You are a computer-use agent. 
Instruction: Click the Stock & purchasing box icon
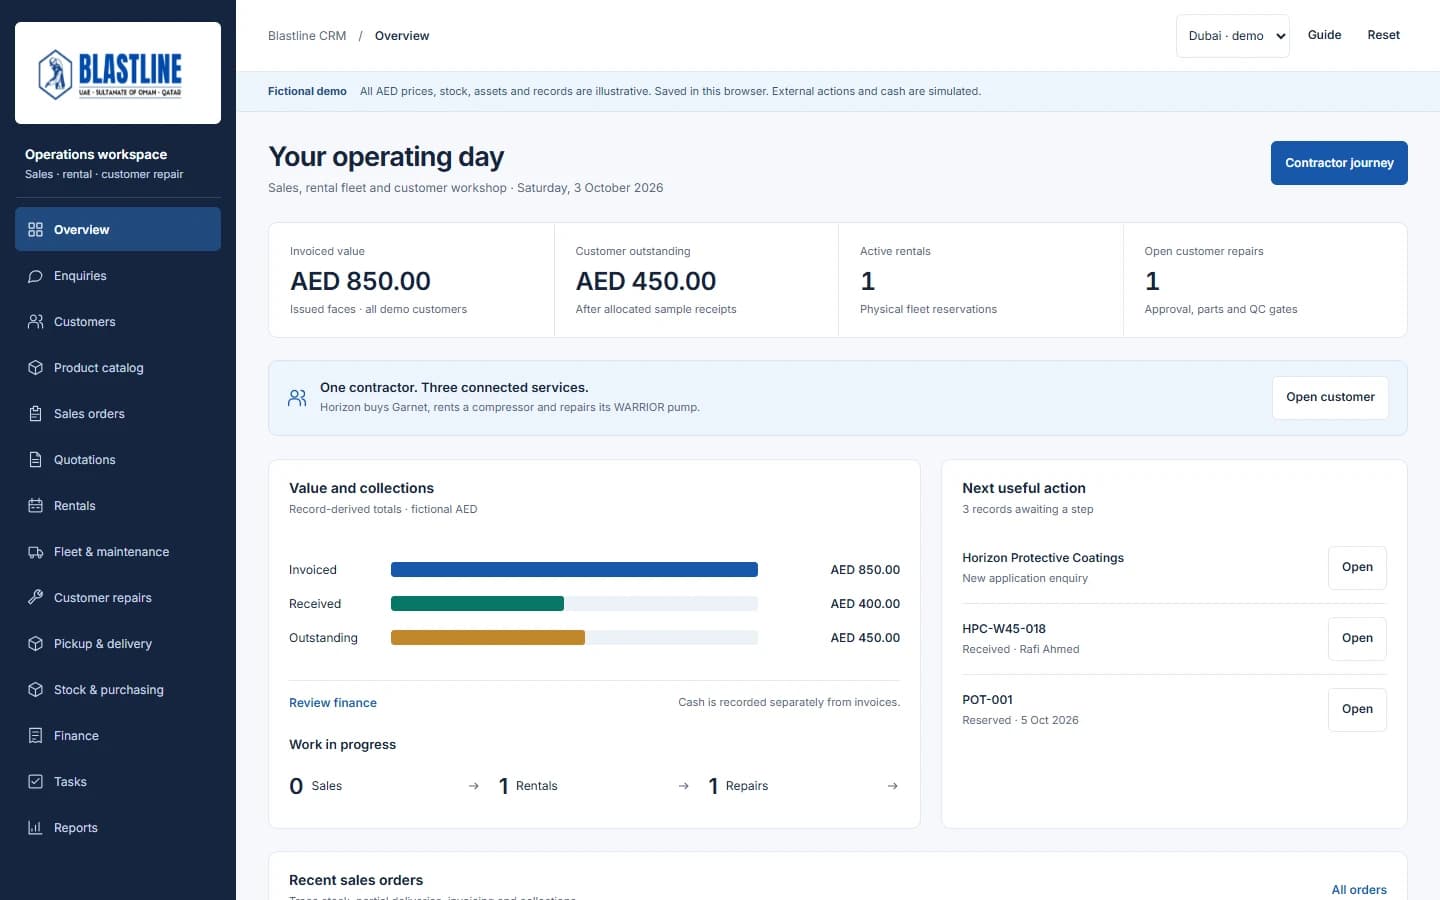(35, 690)
